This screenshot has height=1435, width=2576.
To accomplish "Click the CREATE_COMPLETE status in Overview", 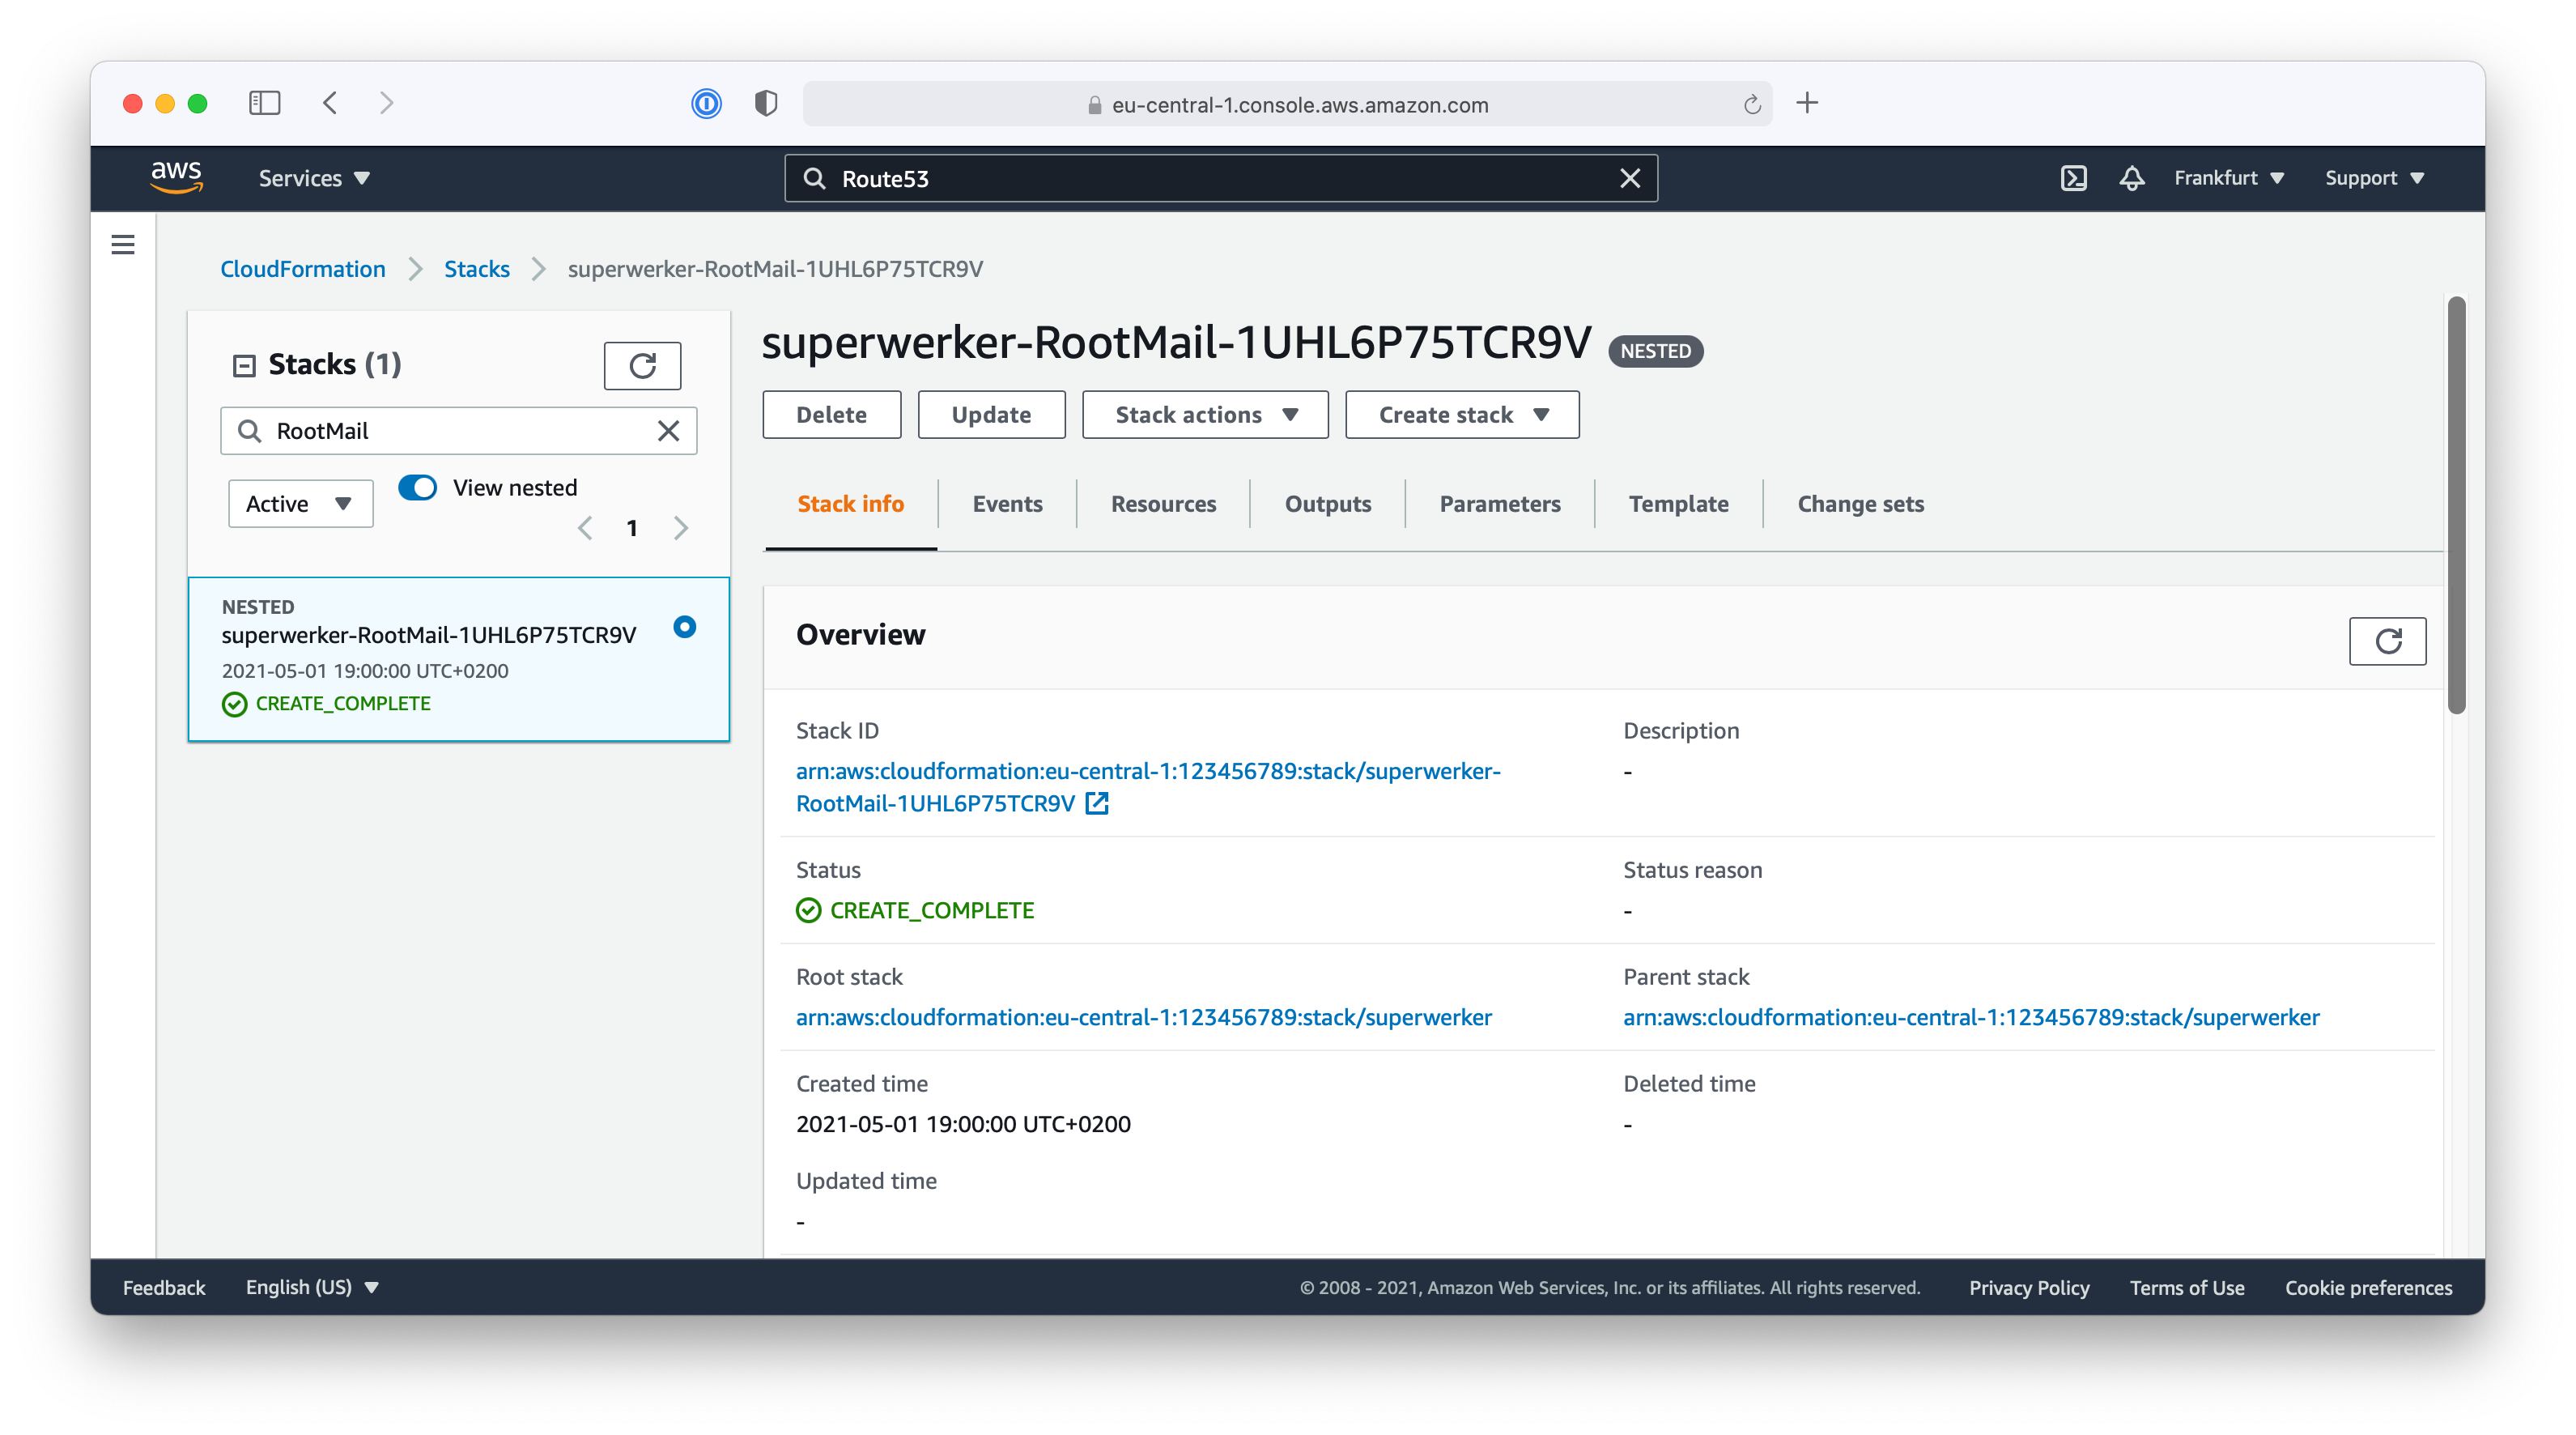I will coord(915,910).
